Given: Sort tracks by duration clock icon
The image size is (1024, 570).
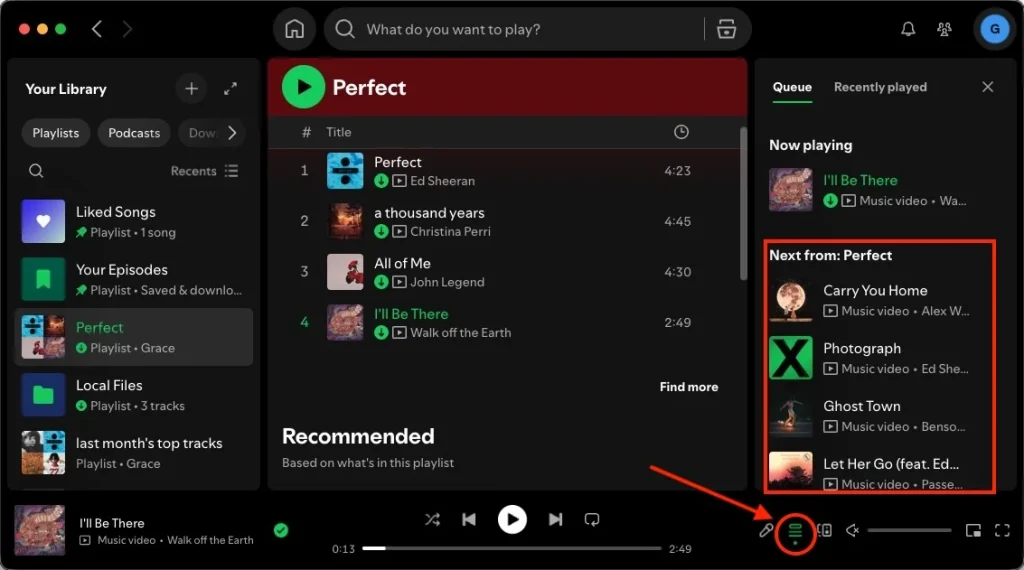Looking at the screenshot, I should point(680,132).
